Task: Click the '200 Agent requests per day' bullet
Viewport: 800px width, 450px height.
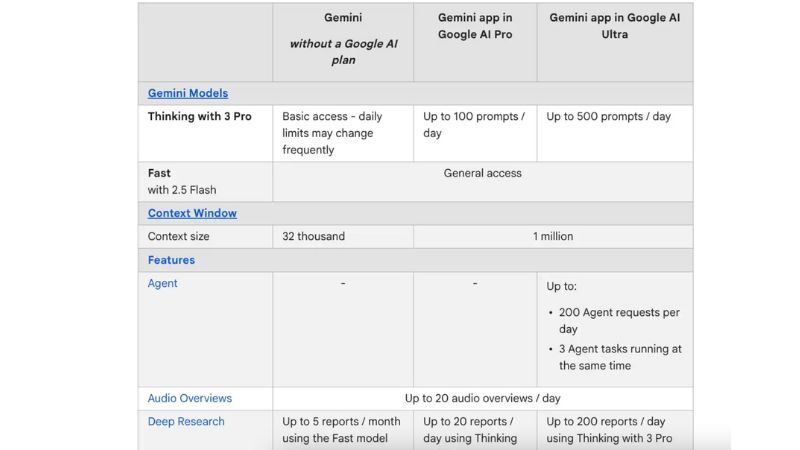Action: [619, 320]
